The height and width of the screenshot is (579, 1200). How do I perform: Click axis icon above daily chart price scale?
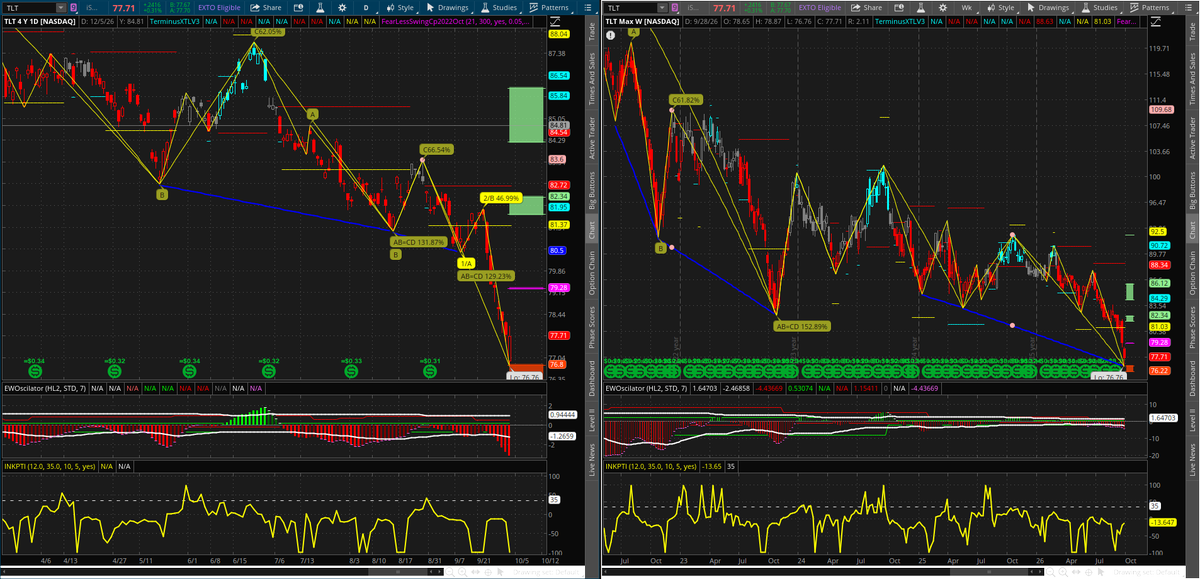click(x=557, y=20)
